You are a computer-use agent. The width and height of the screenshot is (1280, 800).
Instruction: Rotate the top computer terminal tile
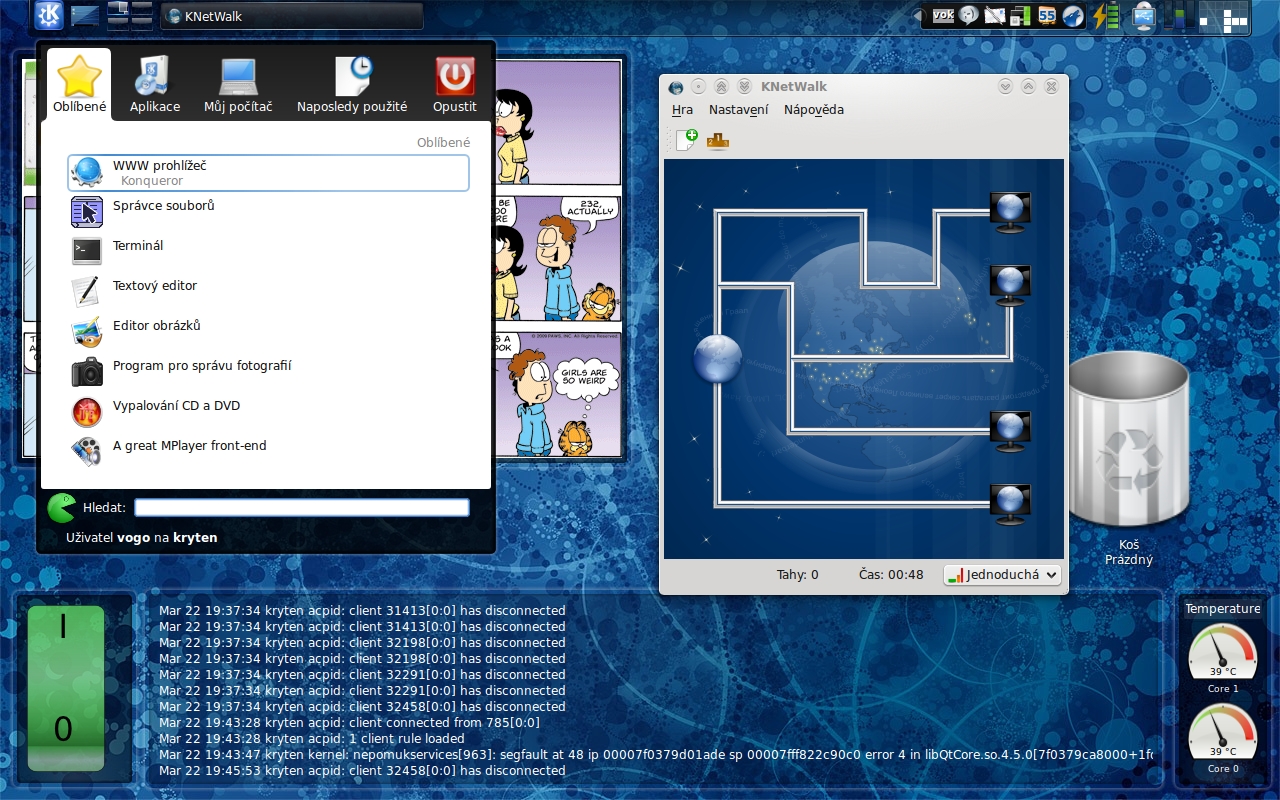tap(1010, 212)
